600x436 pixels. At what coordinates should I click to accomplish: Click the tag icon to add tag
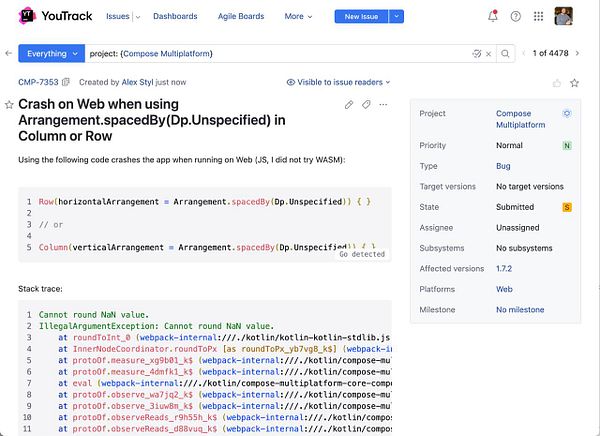[x=366, y=105]
